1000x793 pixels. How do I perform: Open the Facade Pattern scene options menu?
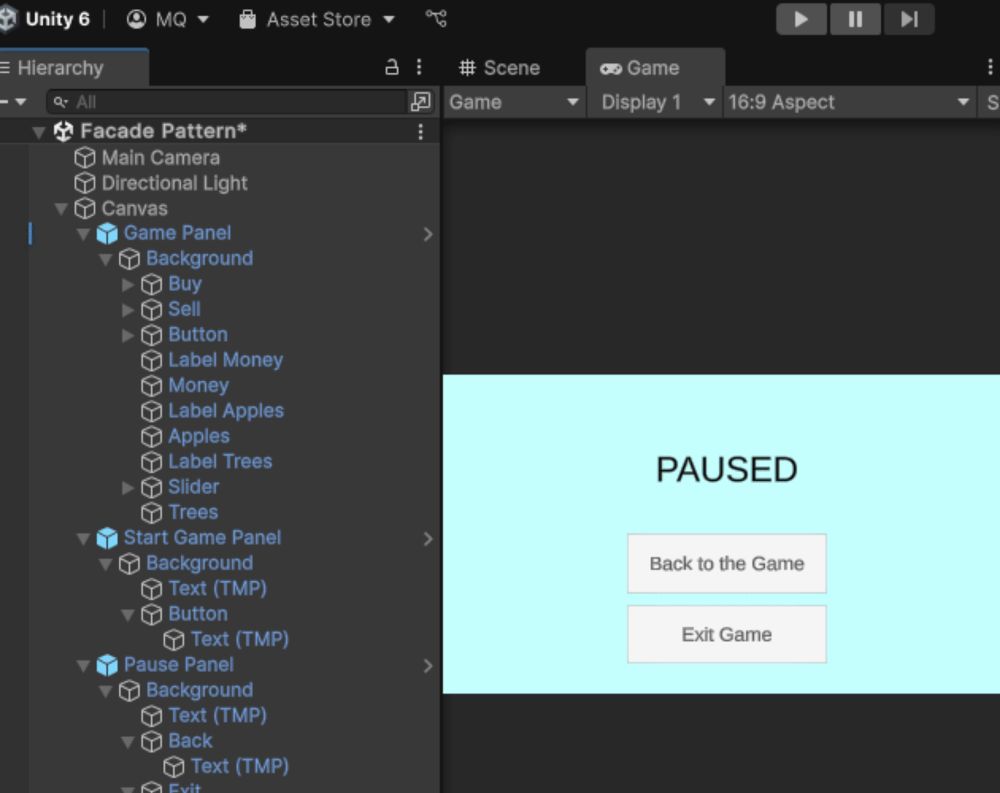420,131
